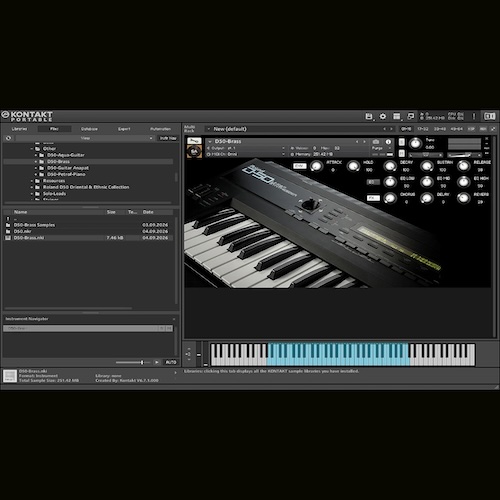
Task: Go to previous multi preset arrow
Action: (384, 129)
